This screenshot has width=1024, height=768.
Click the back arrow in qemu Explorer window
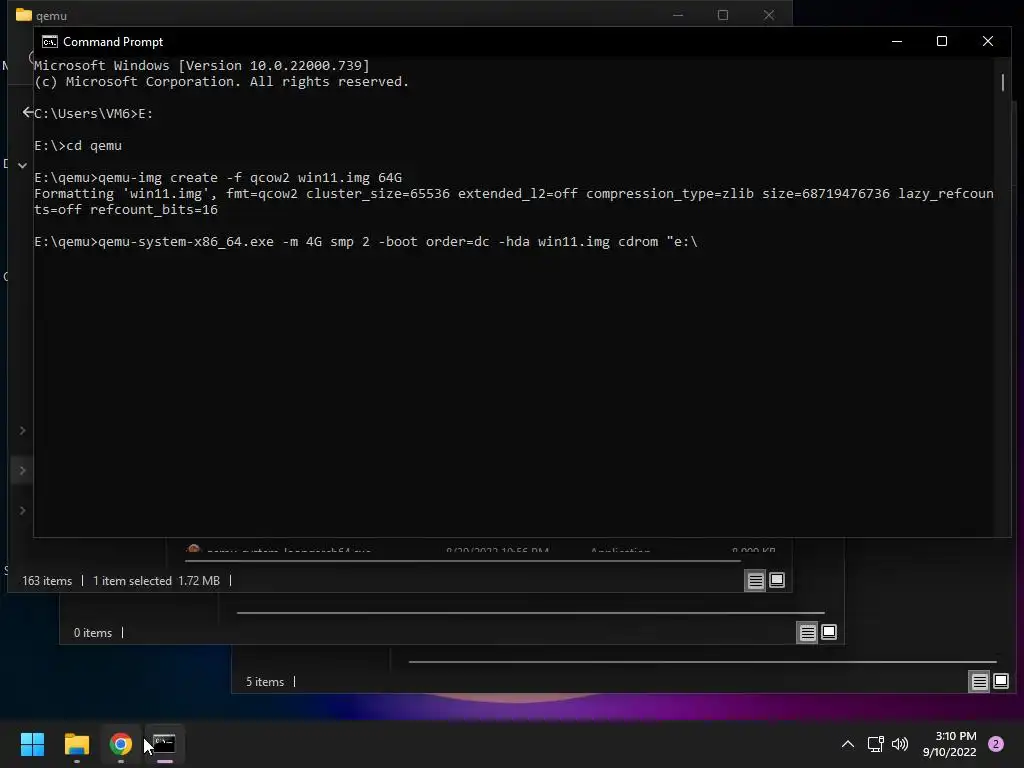pyautogui.click(x=27, y=112)
